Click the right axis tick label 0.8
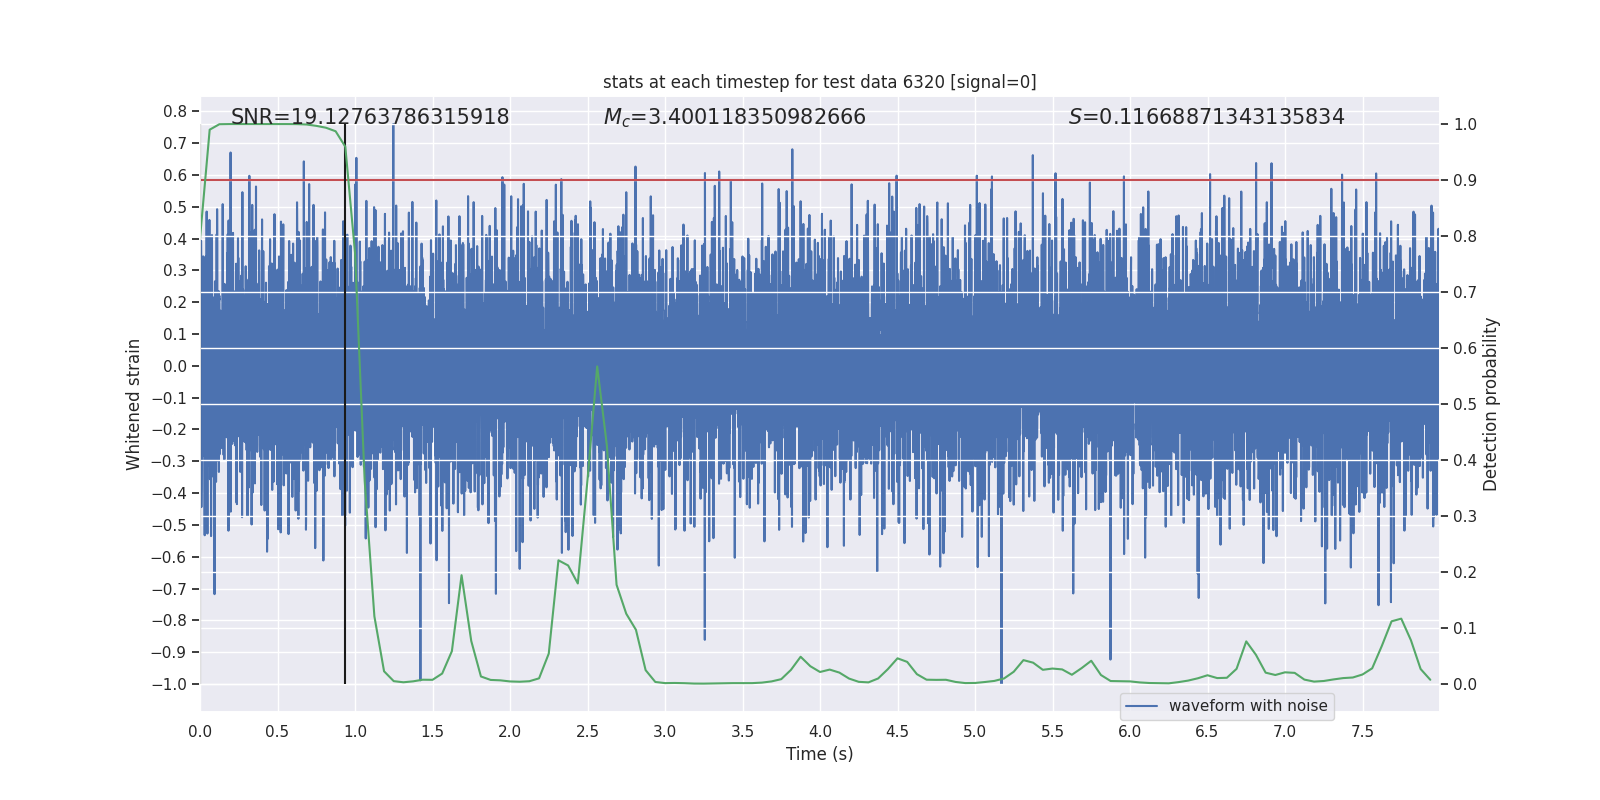 (x=1465, y=237)
